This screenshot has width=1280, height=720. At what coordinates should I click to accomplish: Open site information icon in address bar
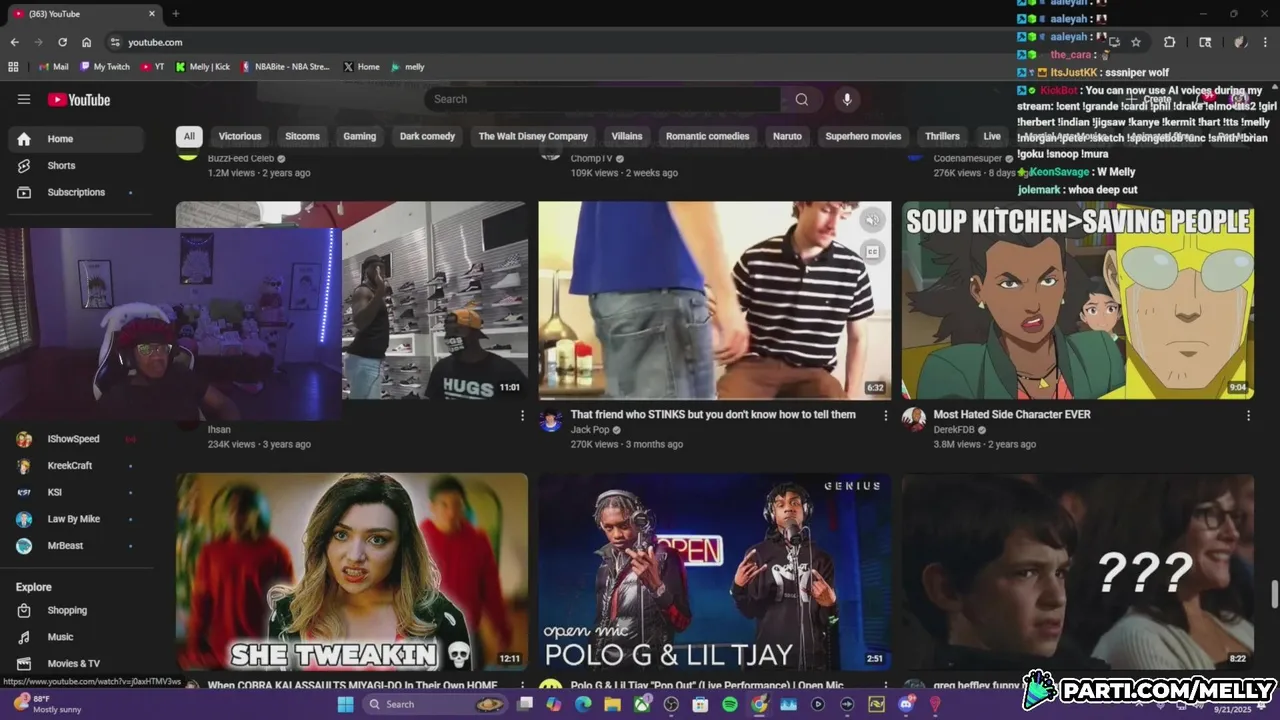click(x=115, y=42)
